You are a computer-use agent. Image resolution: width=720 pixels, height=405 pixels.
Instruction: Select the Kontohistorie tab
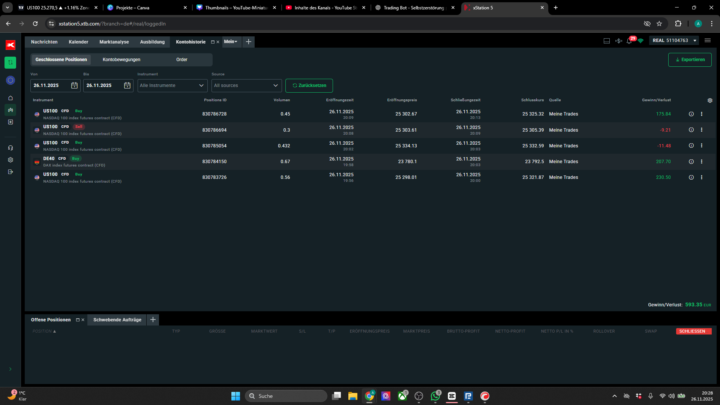pos(191,42)
